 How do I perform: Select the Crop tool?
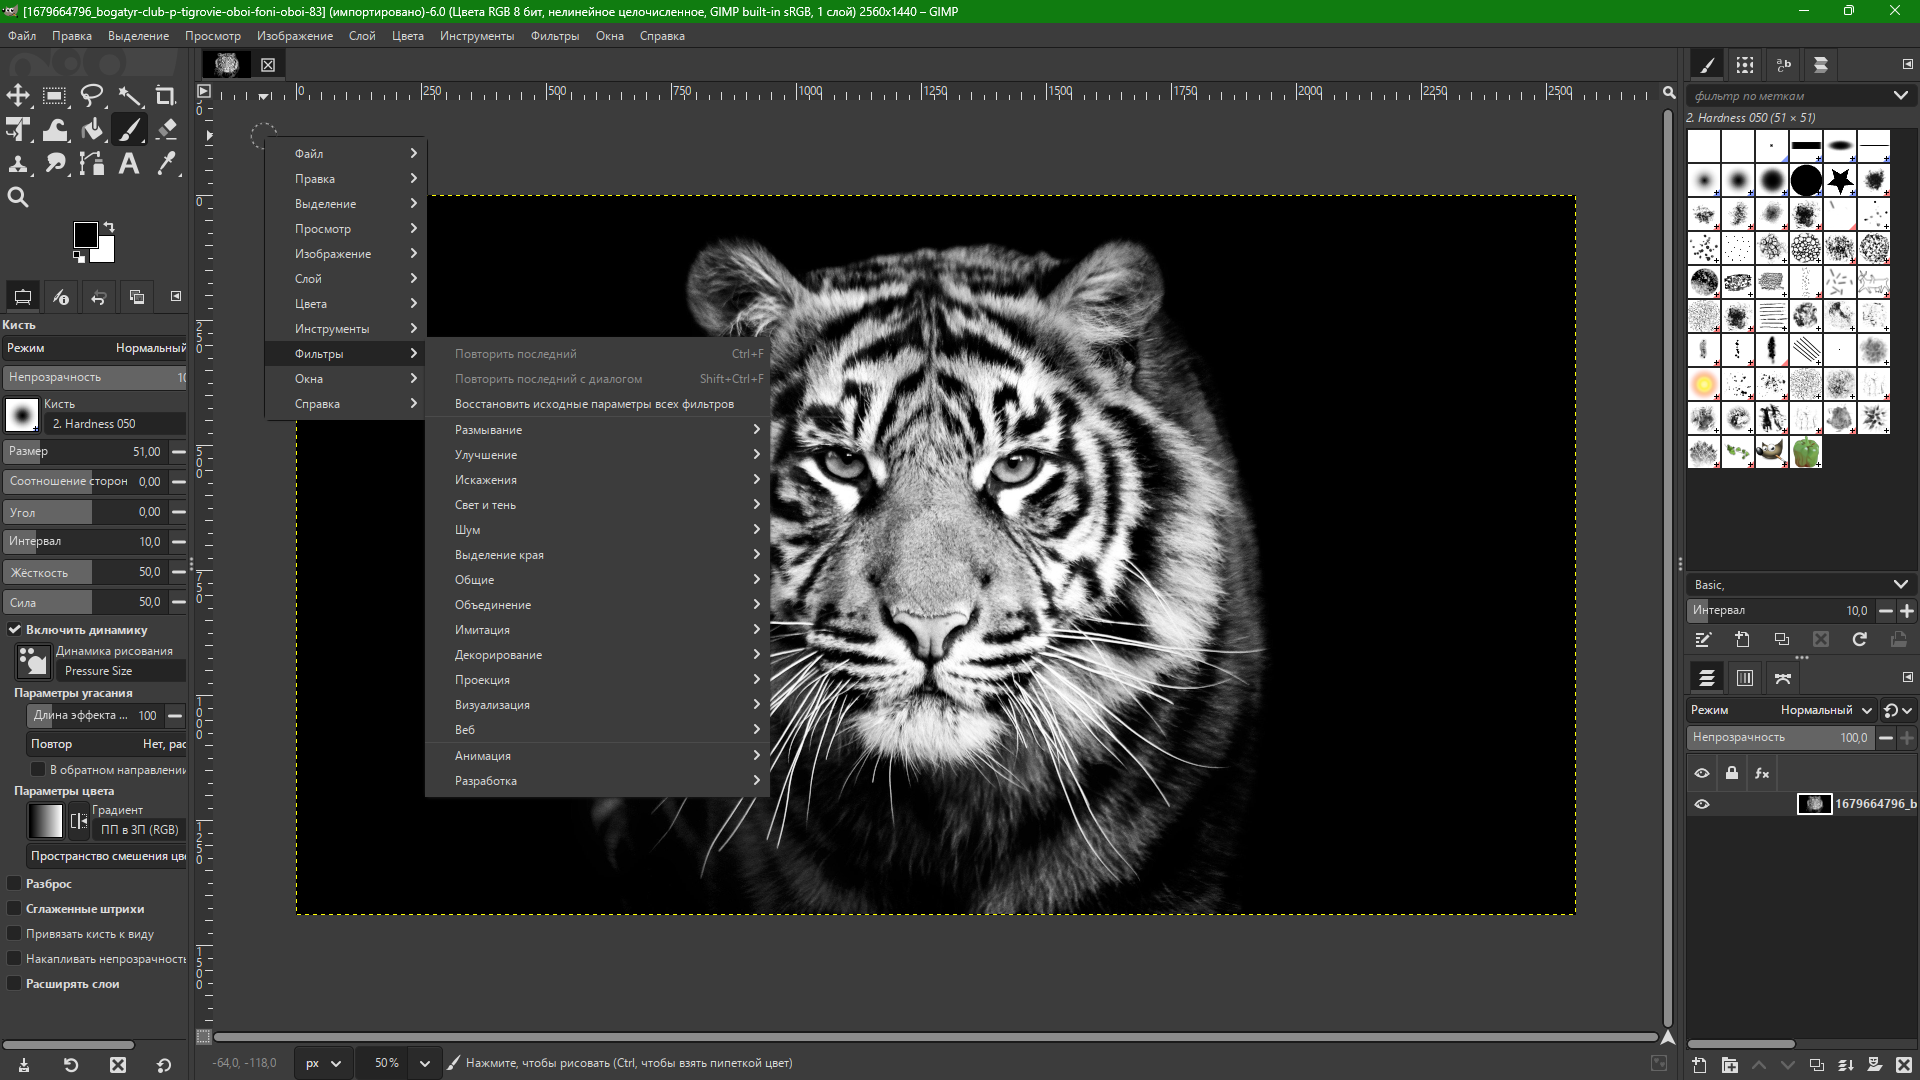[x=166, y=96]
